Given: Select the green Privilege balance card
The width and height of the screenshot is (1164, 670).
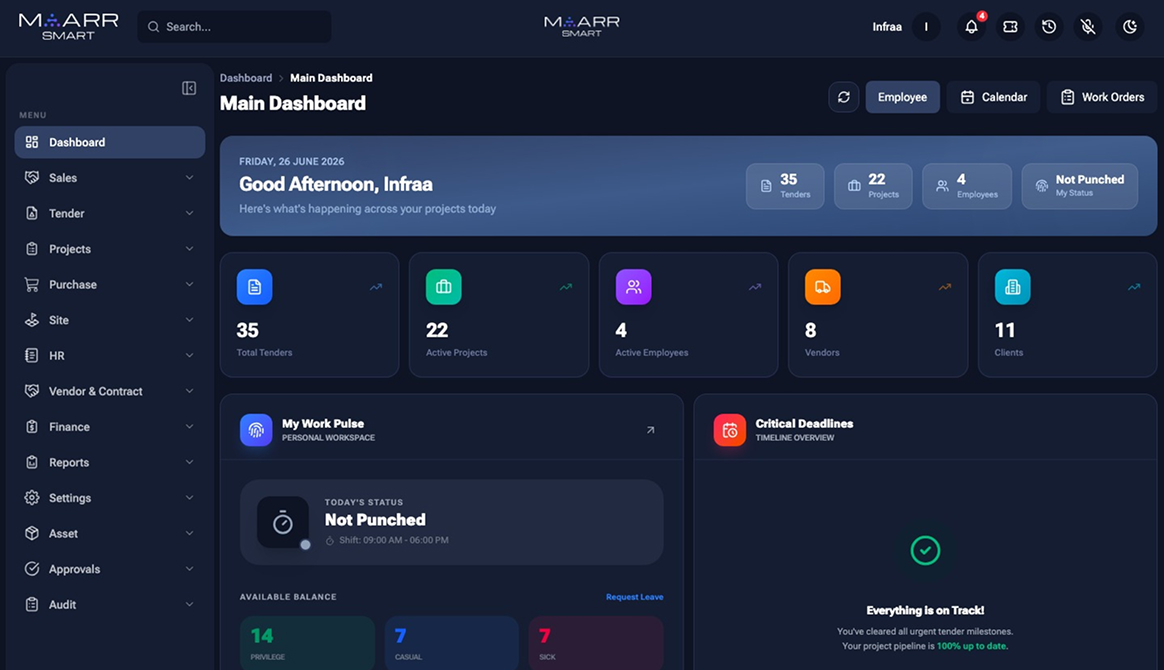Looking at the screenshot, I should pyautogui.click(x=307, y=643).
